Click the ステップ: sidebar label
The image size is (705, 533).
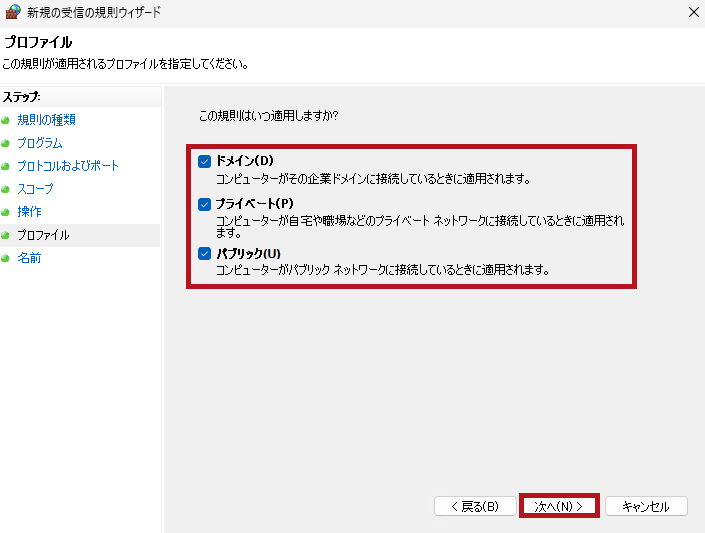coord(22,97)
